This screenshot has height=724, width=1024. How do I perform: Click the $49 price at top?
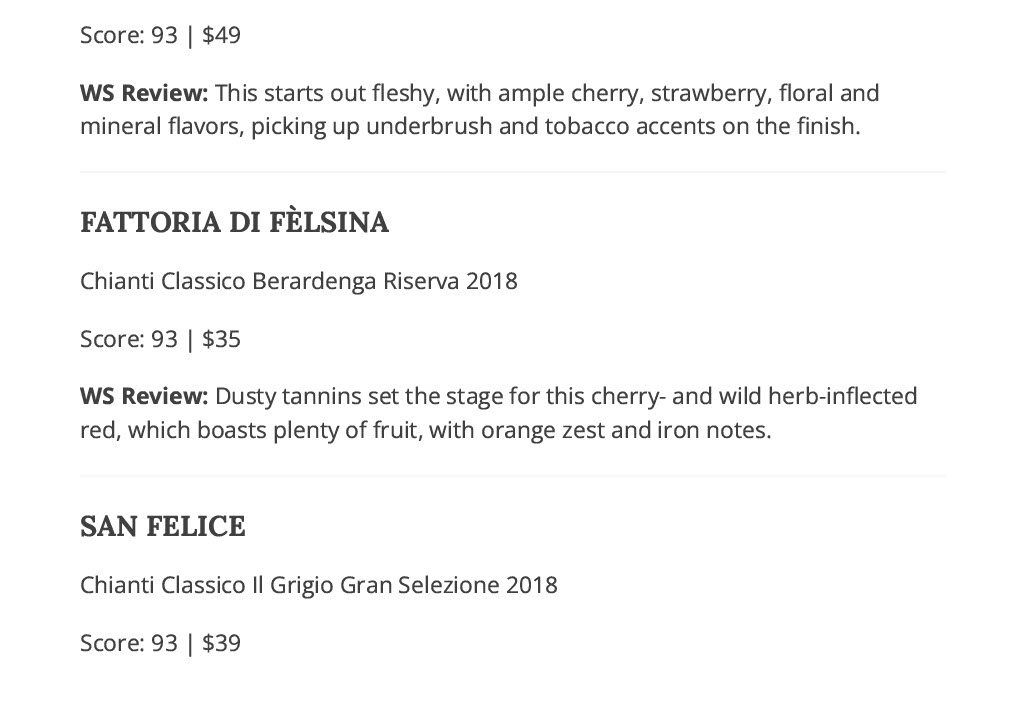pyautogui.click(x=221, y=35)
